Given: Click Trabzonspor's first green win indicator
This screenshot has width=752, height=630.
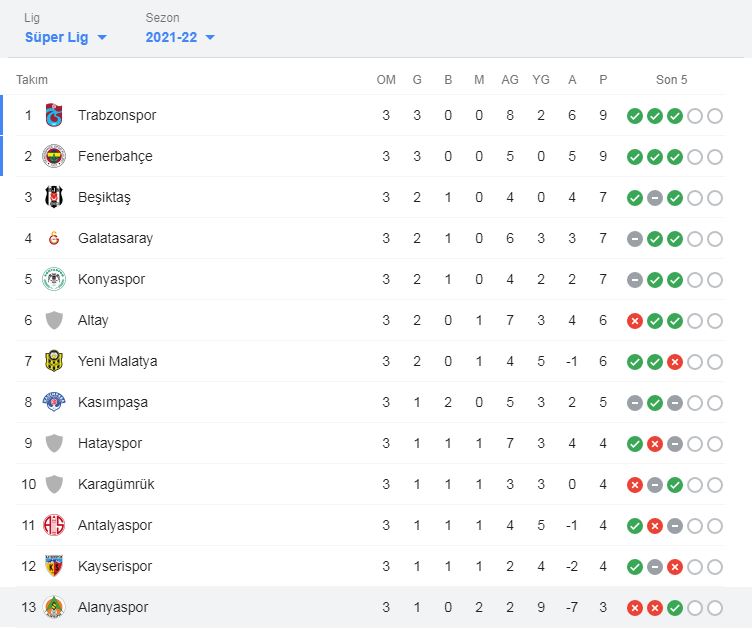Looking at the screenshot, I should [634, 115].
